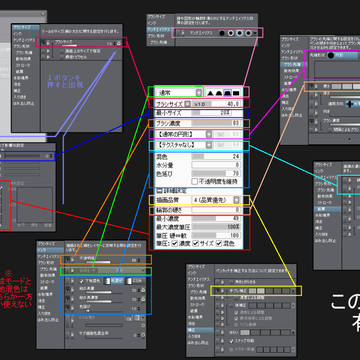Adjust the 水分量 slider
Screen dimensions: 360x360
click(x=216, y=165)
